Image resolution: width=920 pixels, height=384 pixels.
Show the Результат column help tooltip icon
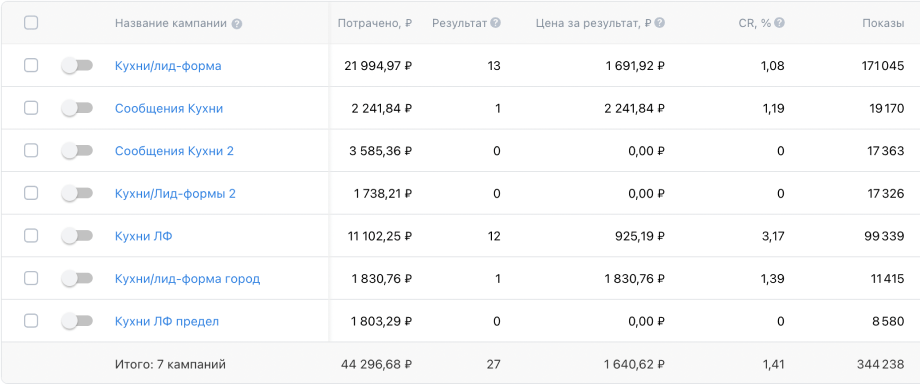[496, 23]
